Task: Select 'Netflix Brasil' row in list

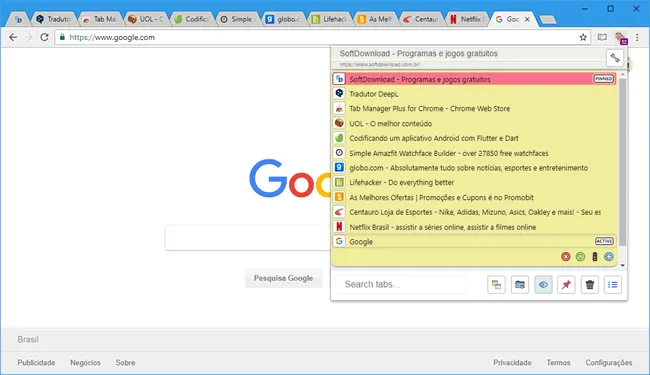Action: (474, 227)
